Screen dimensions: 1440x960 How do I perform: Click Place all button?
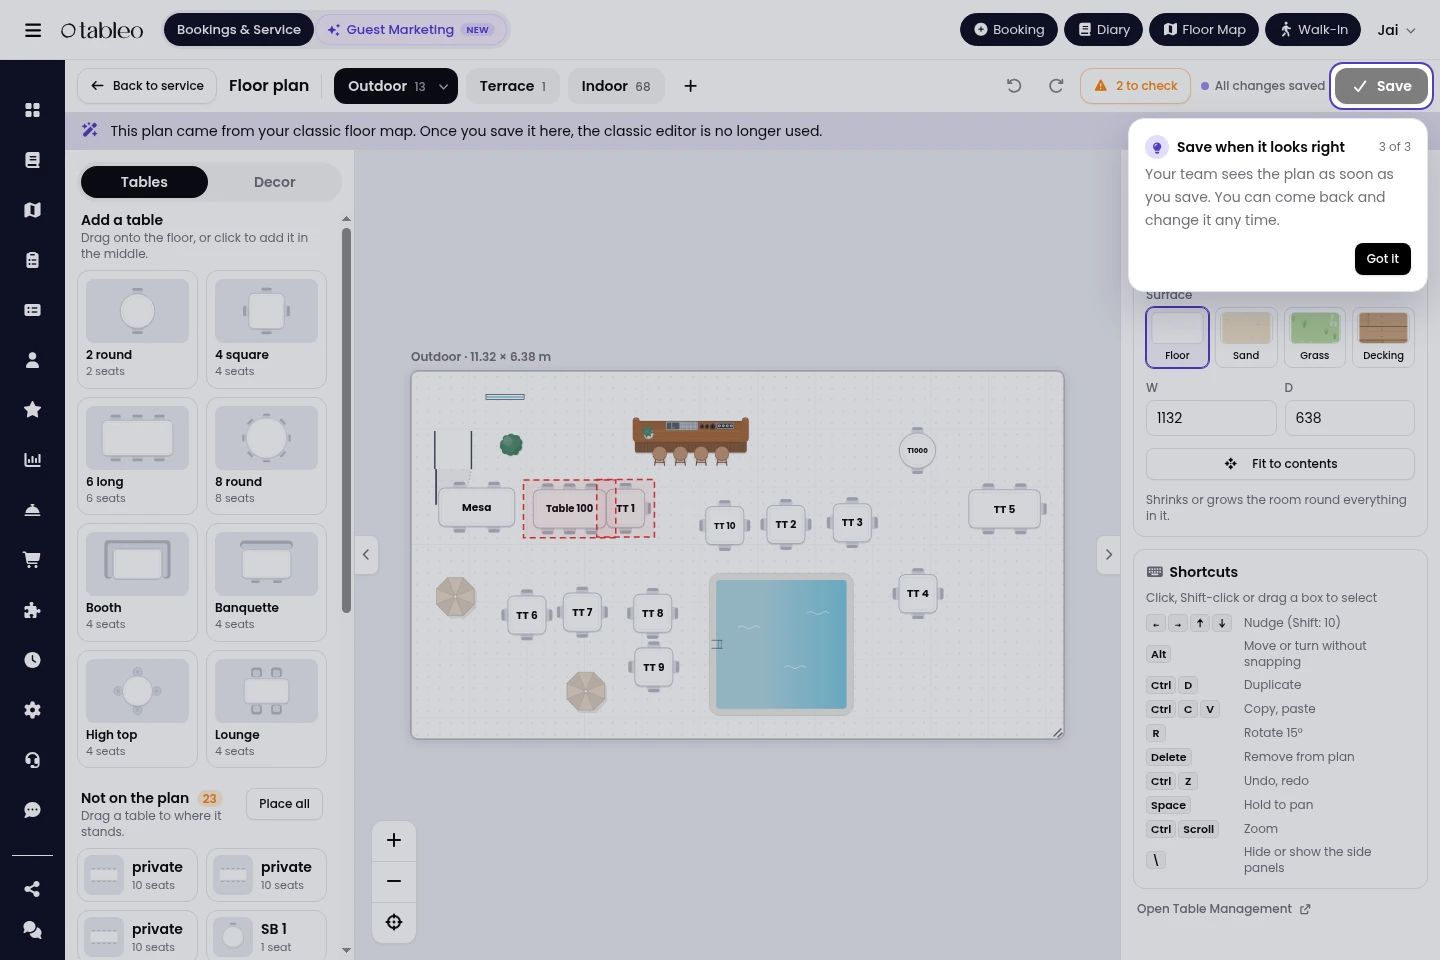coord(284,804)
